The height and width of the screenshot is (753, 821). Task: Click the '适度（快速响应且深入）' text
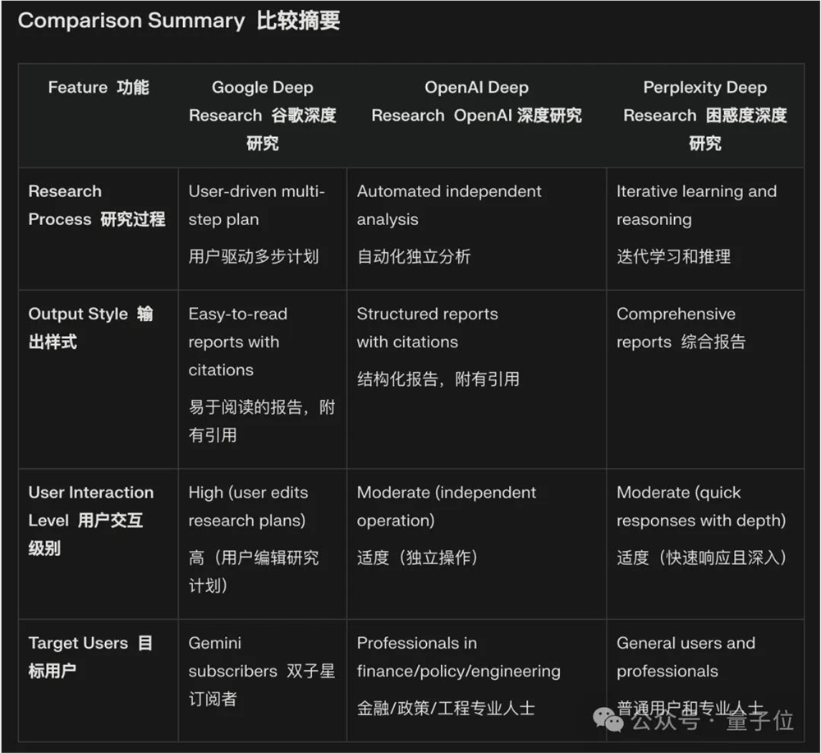coord(701,558)
